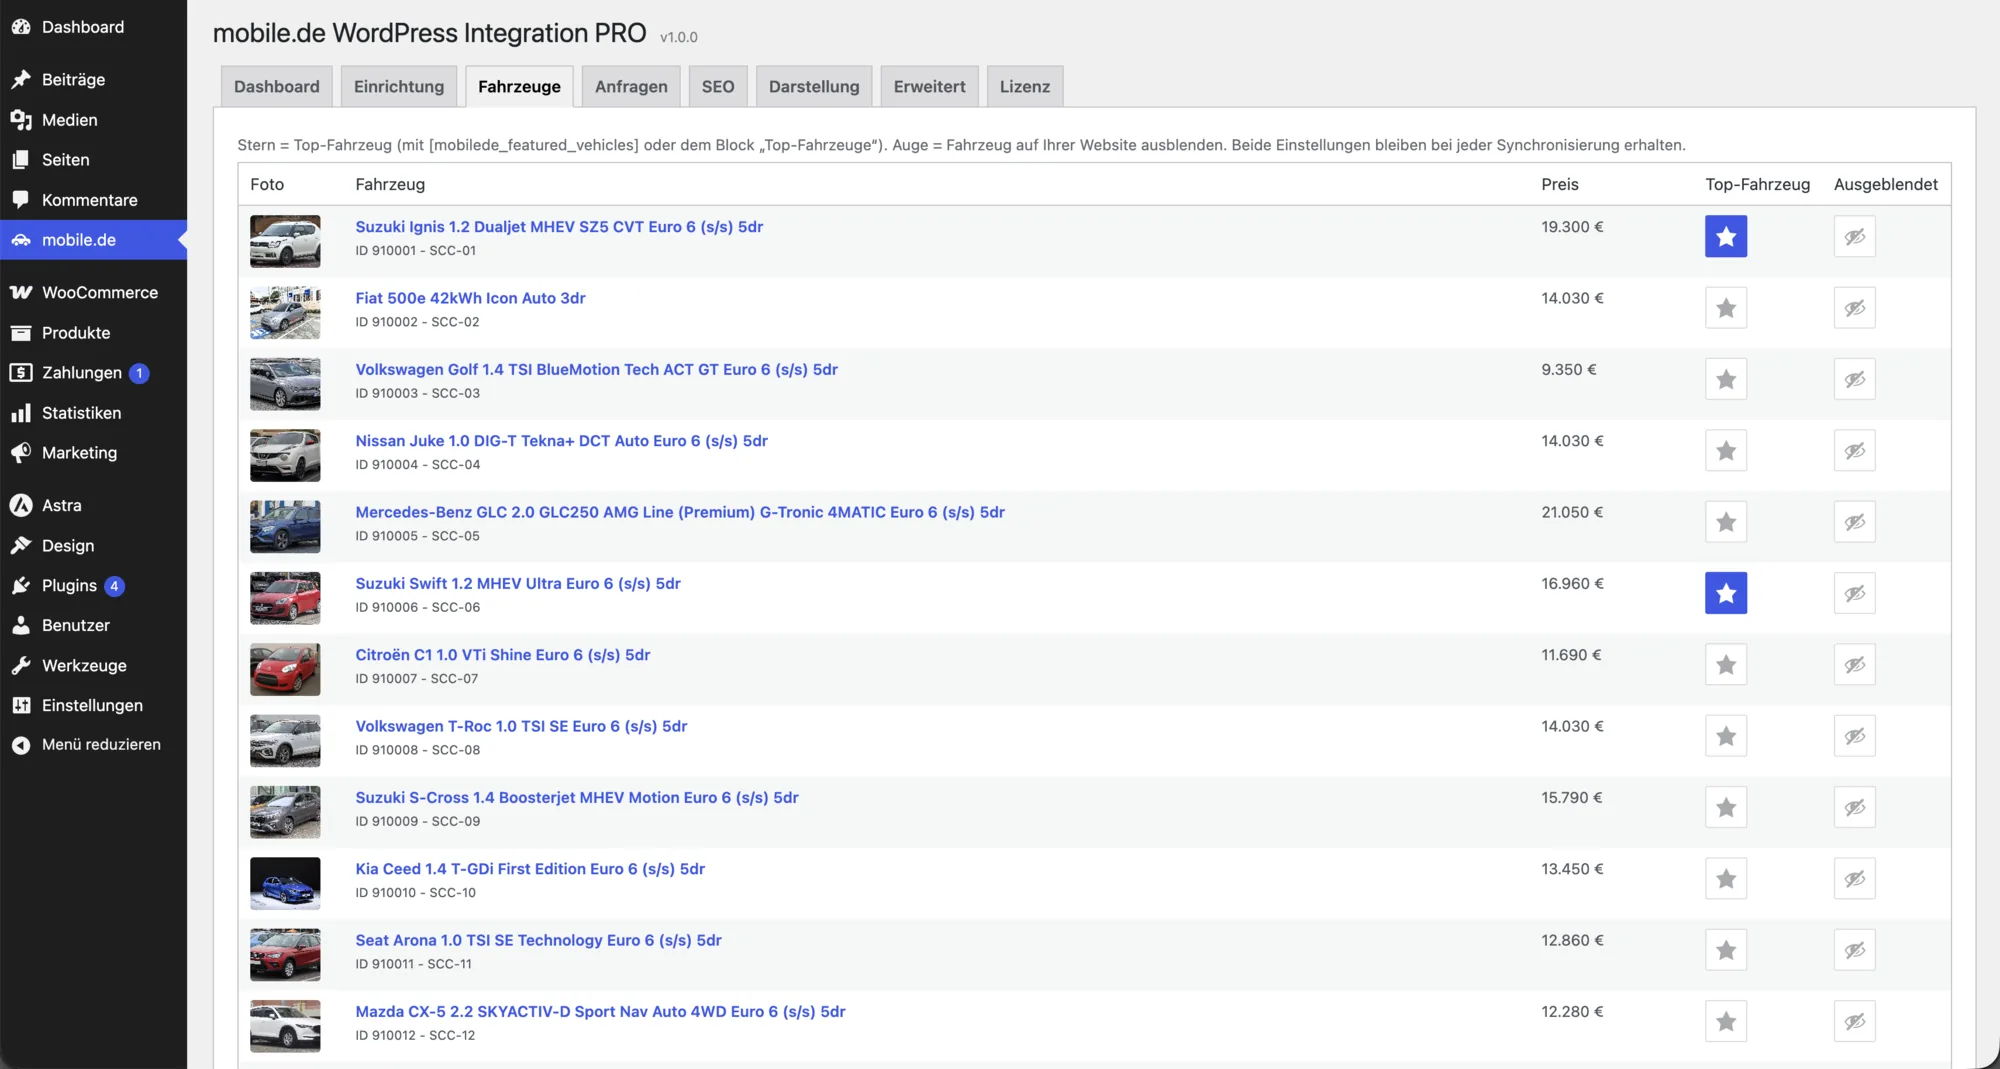Hide Citroën C1 from website
This screenshot has height=1069, width=2000.
[1855, 665]
